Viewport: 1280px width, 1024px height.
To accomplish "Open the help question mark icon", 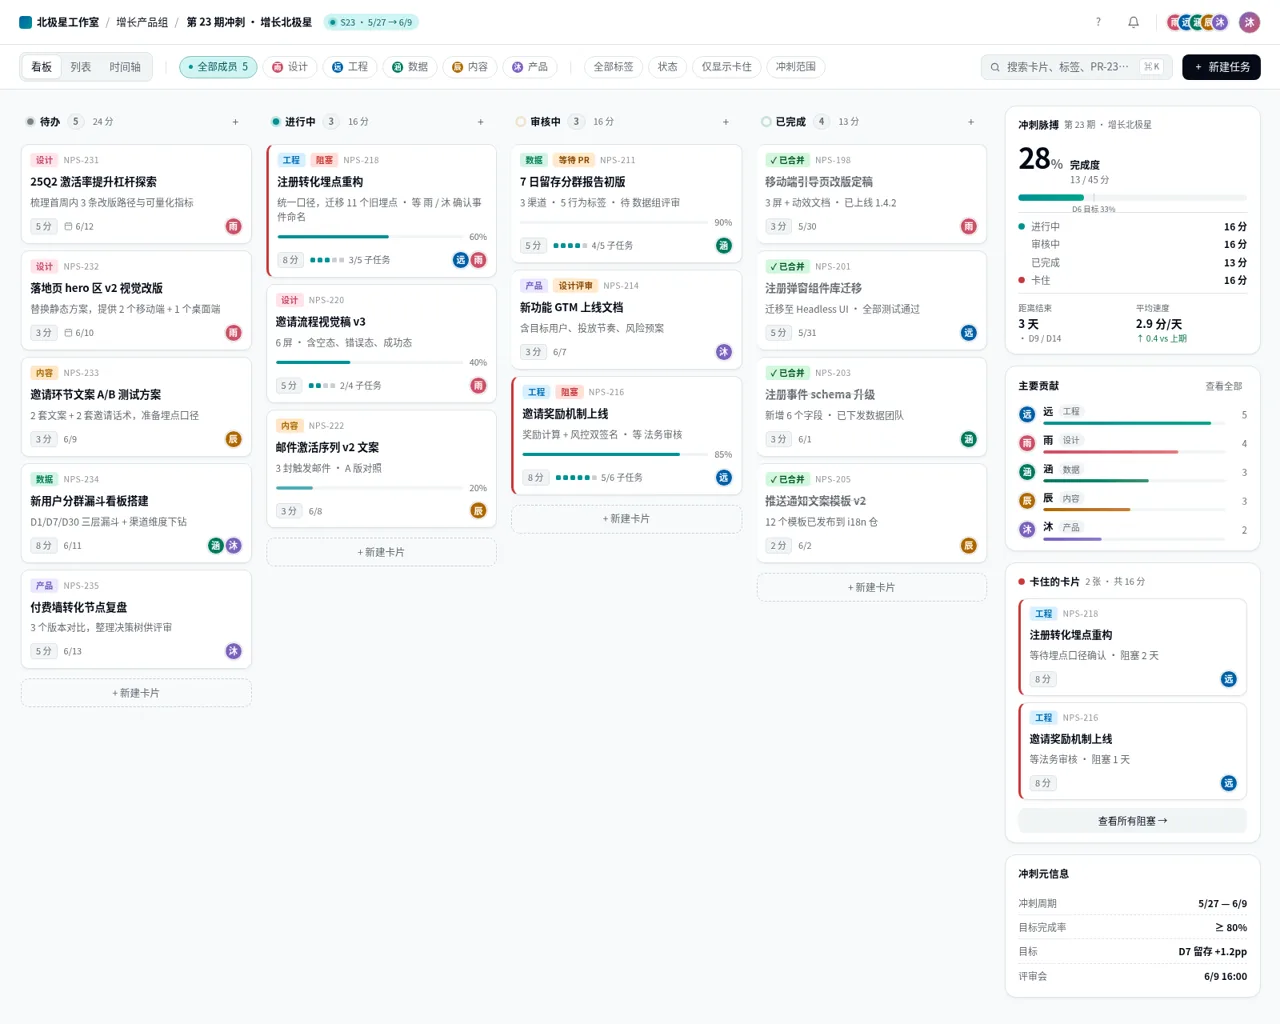I will 1098,22.
